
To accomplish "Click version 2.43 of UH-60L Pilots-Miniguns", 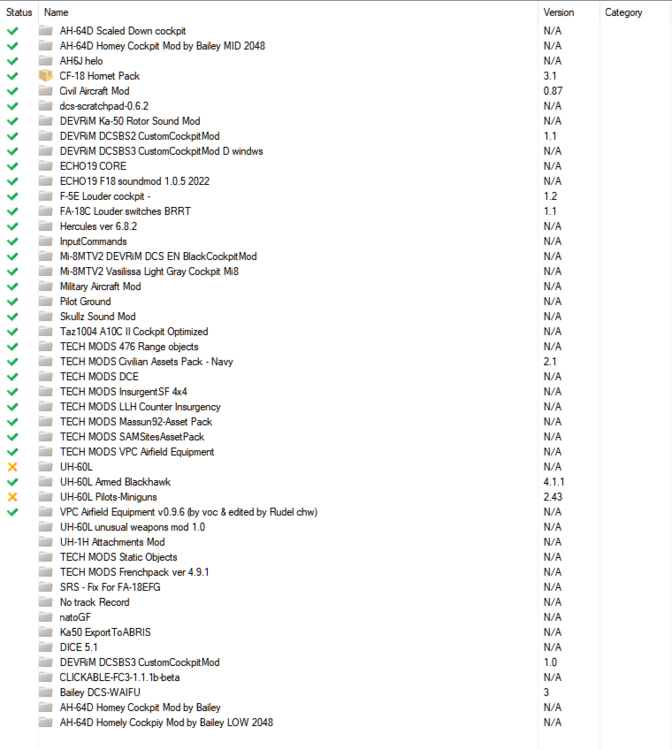I will point(553,497).
